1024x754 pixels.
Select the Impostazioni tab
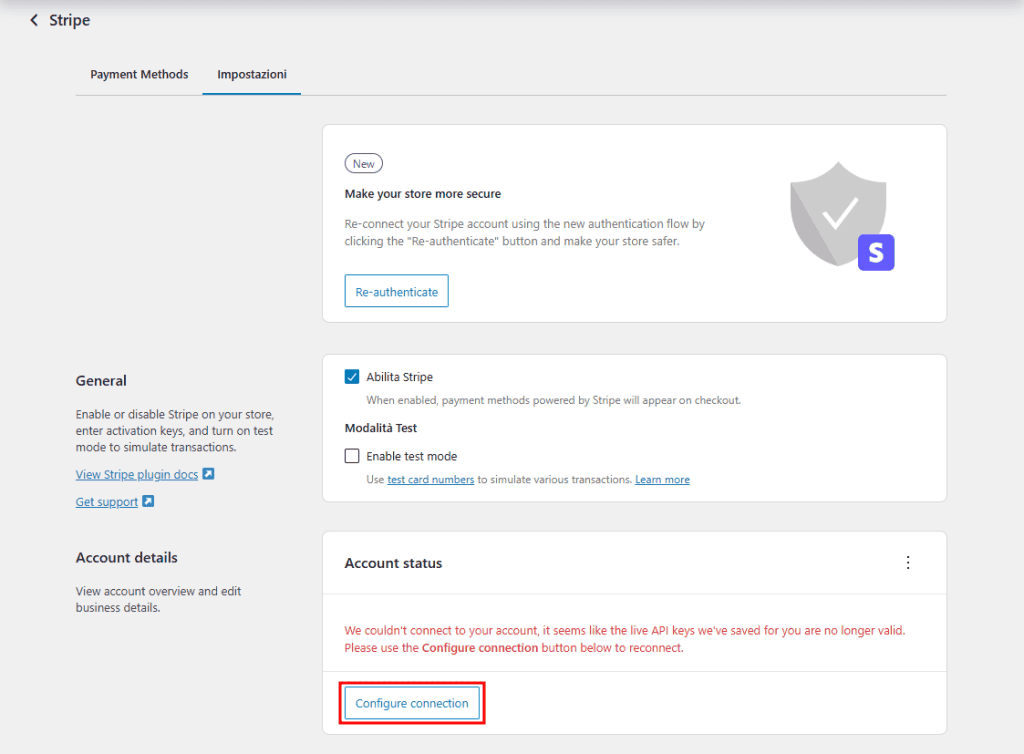(x=250, y=73)
